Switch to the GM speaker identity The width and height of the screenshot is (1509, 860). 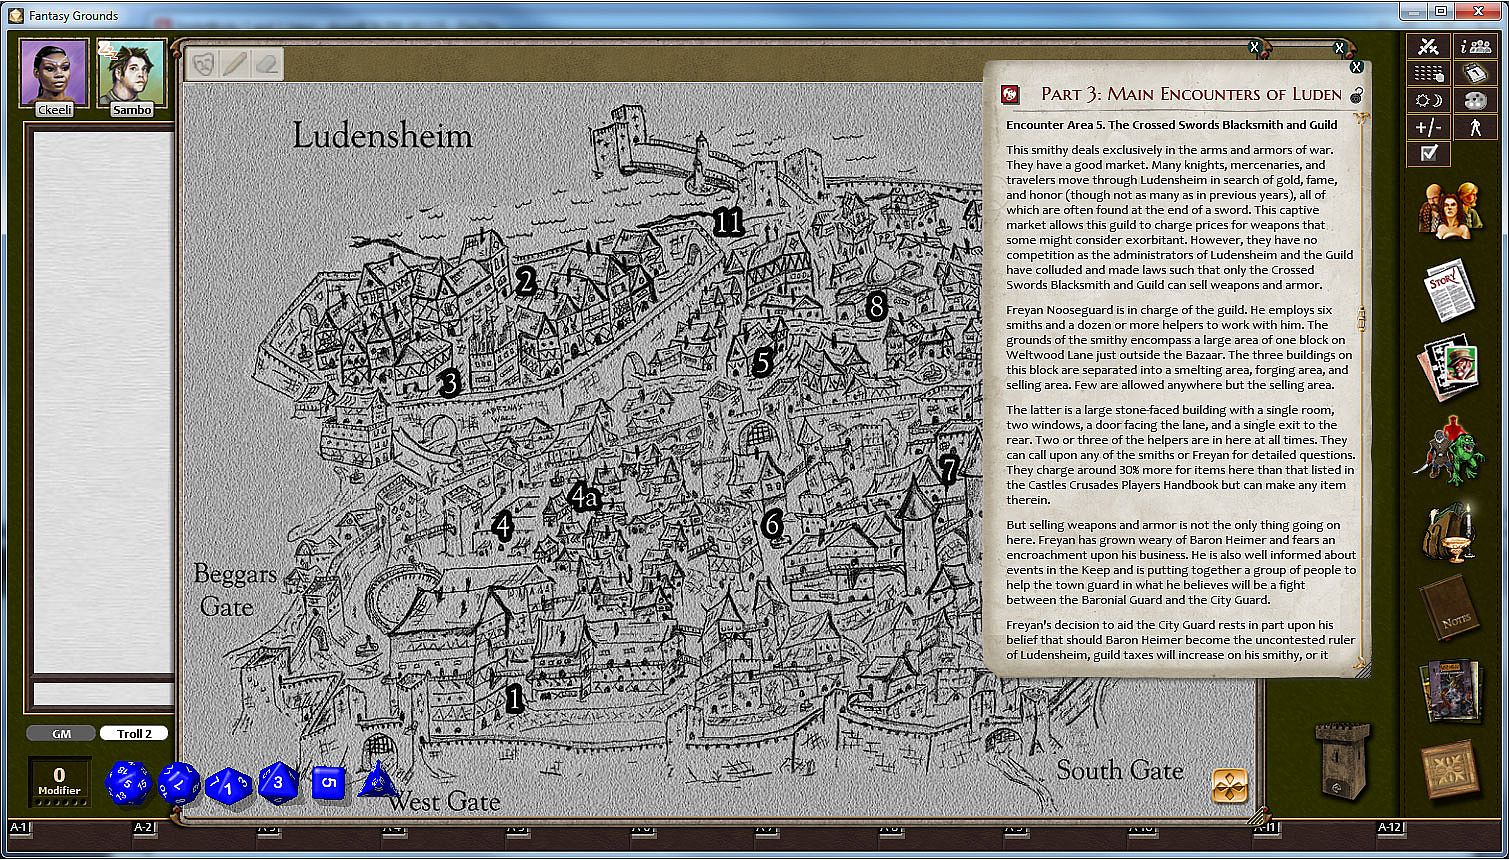pyautogui.click(x=61, y=733)
